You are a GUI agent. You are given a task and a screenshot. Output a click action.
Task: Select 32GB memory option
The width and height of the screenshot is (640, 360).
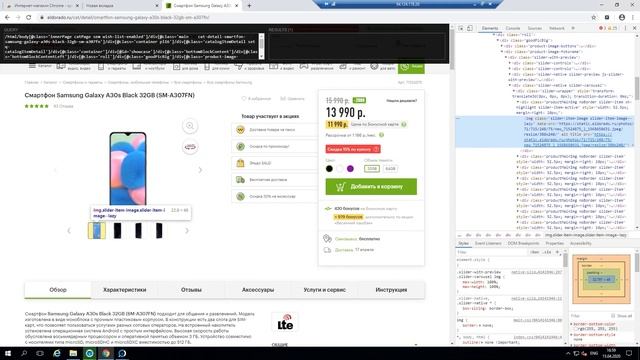[x=372, y=169]
